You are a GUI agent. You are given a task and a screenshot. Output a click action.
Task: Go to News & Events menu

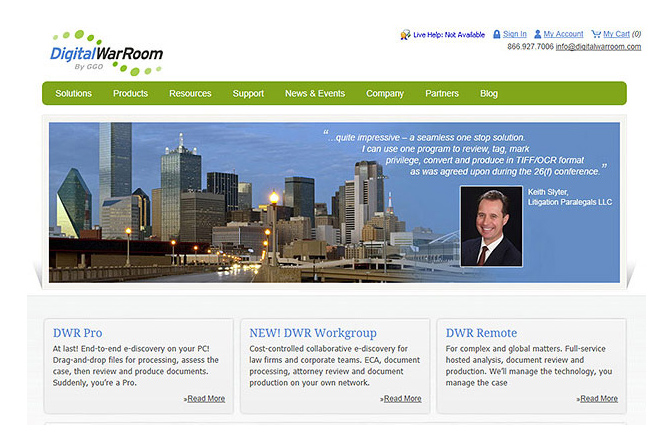(x=315, y=93)
